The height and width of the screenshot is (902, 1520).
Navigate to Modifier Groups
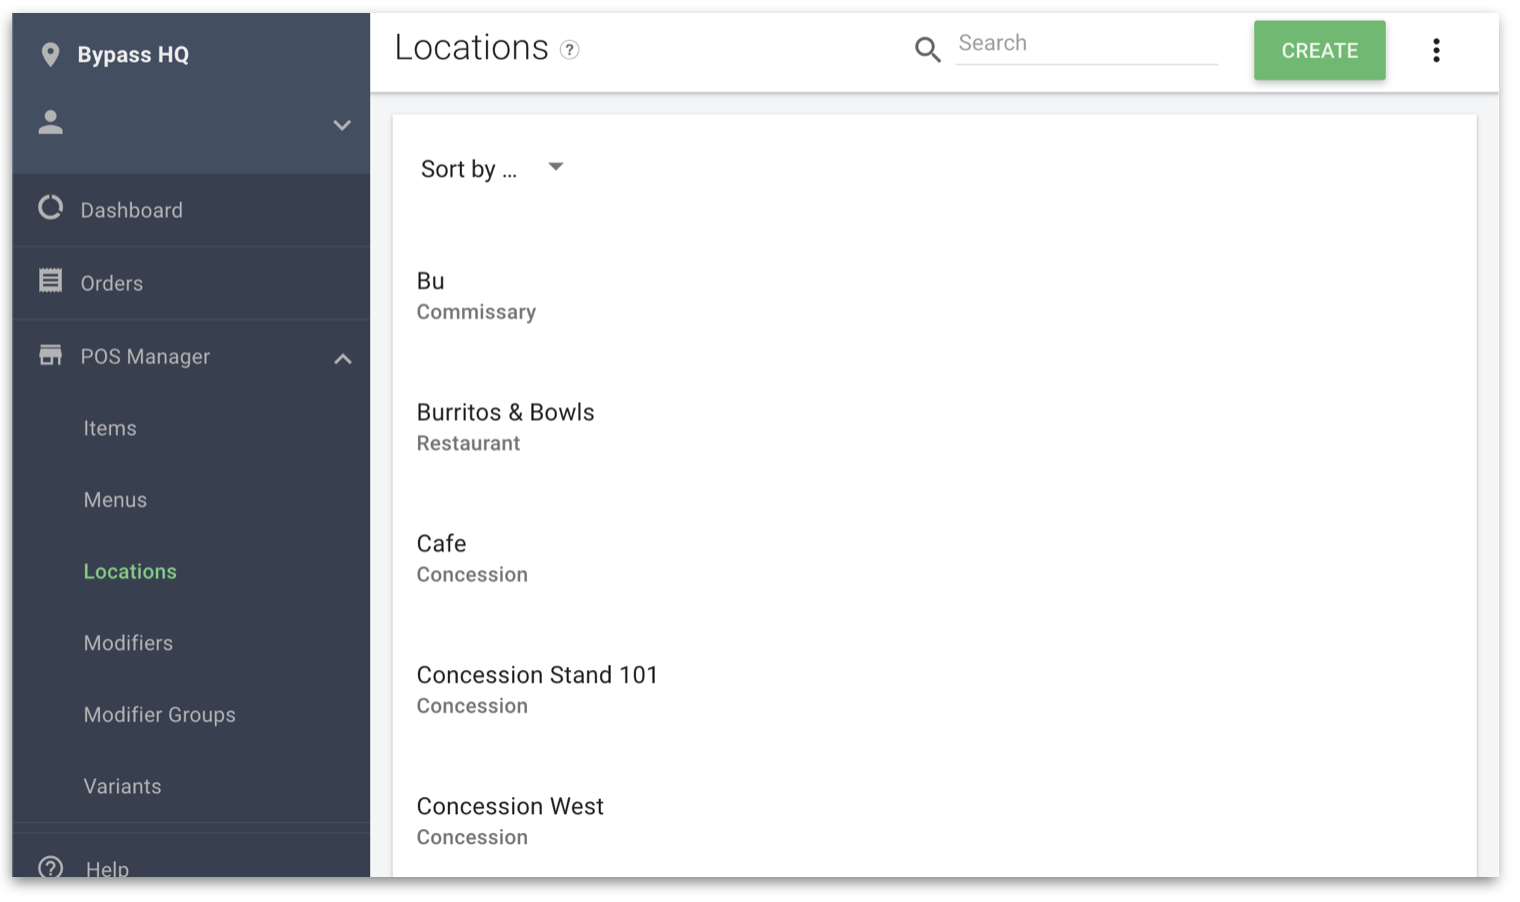(x=160, y=715)
